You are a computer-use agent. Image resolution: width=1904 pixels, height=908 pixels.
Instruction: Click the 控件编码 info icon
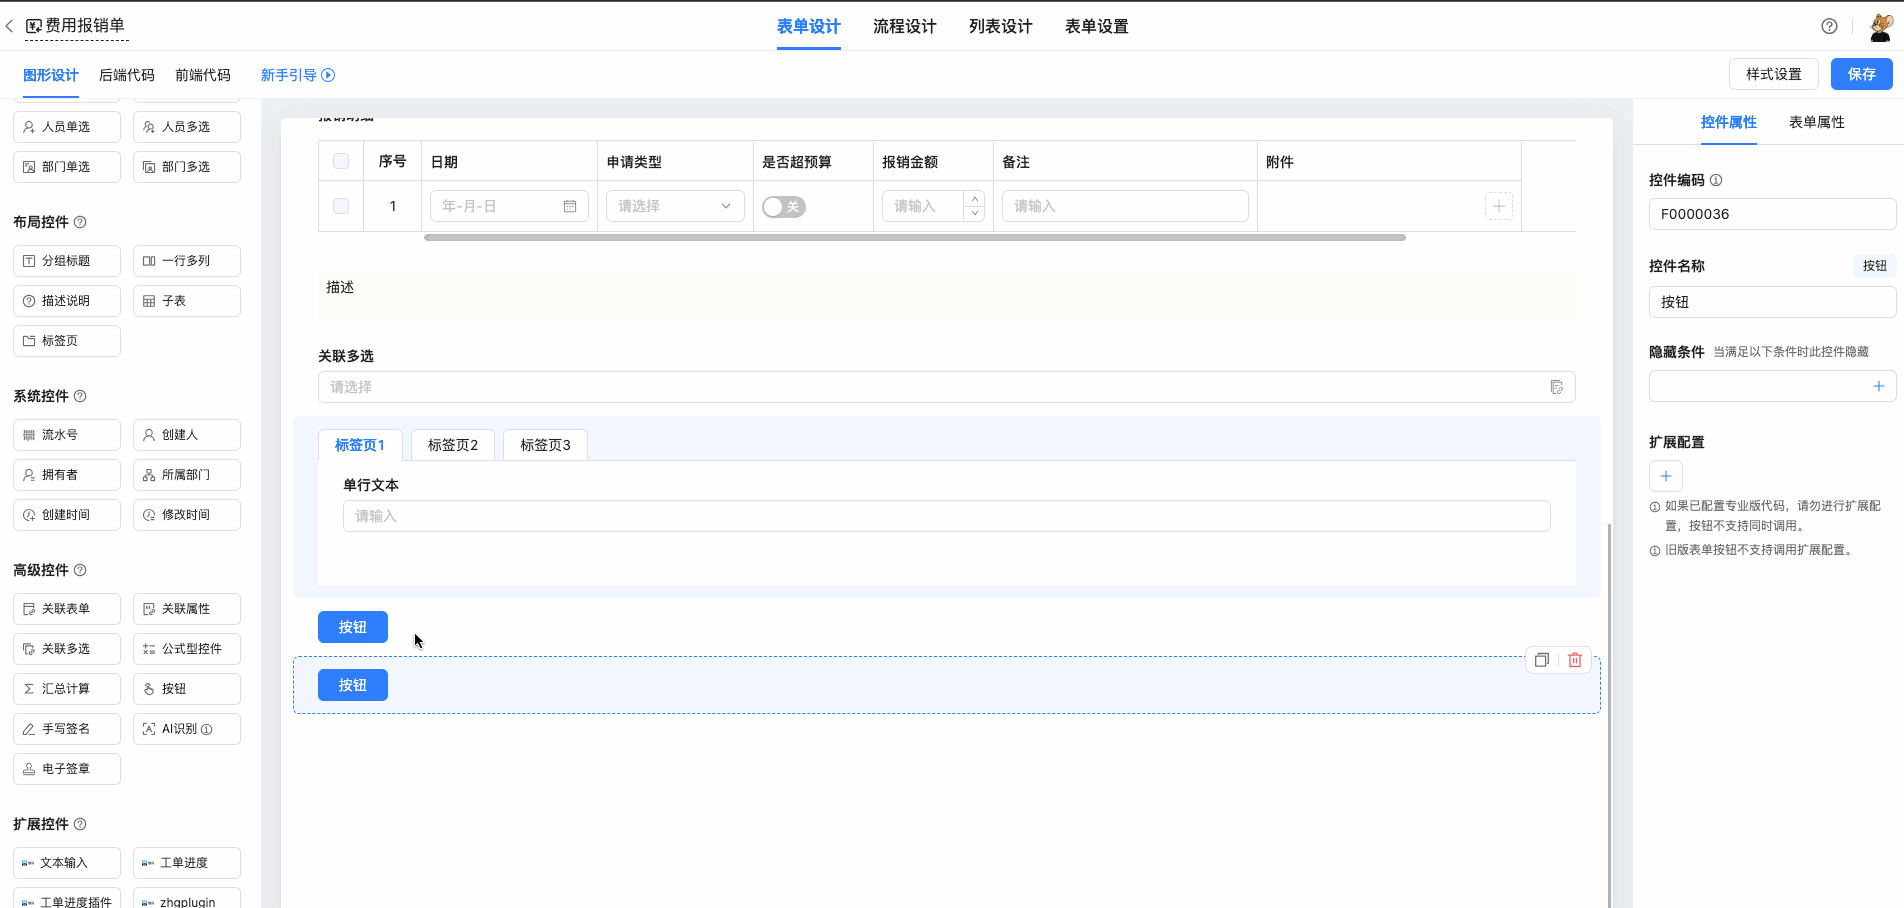coord(1716,180)
